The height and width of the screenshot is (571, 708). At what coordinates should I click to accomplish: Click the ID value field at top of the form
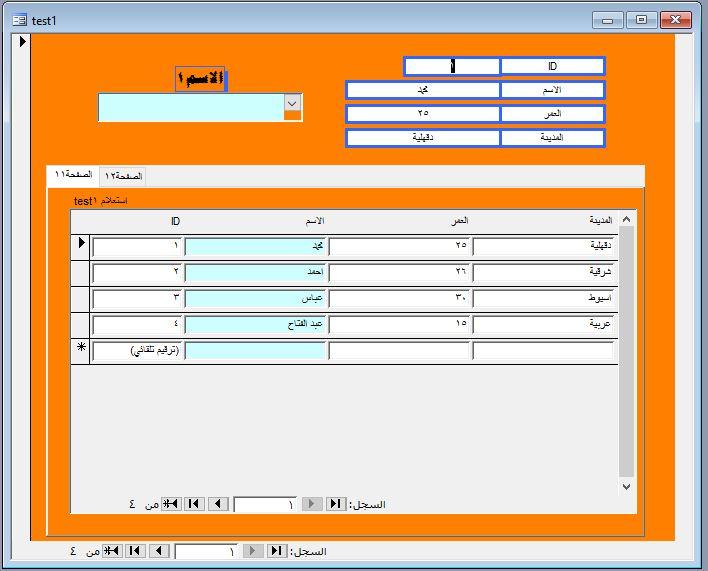[452, 66]
